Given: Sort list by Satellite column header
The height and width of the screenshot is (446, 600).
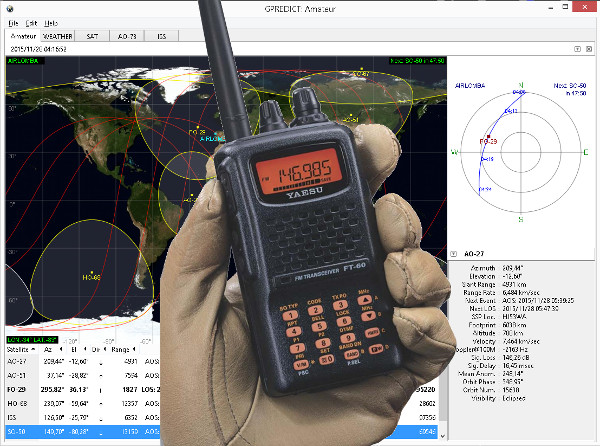Looking at the screenshot, I should click(21, 349).
